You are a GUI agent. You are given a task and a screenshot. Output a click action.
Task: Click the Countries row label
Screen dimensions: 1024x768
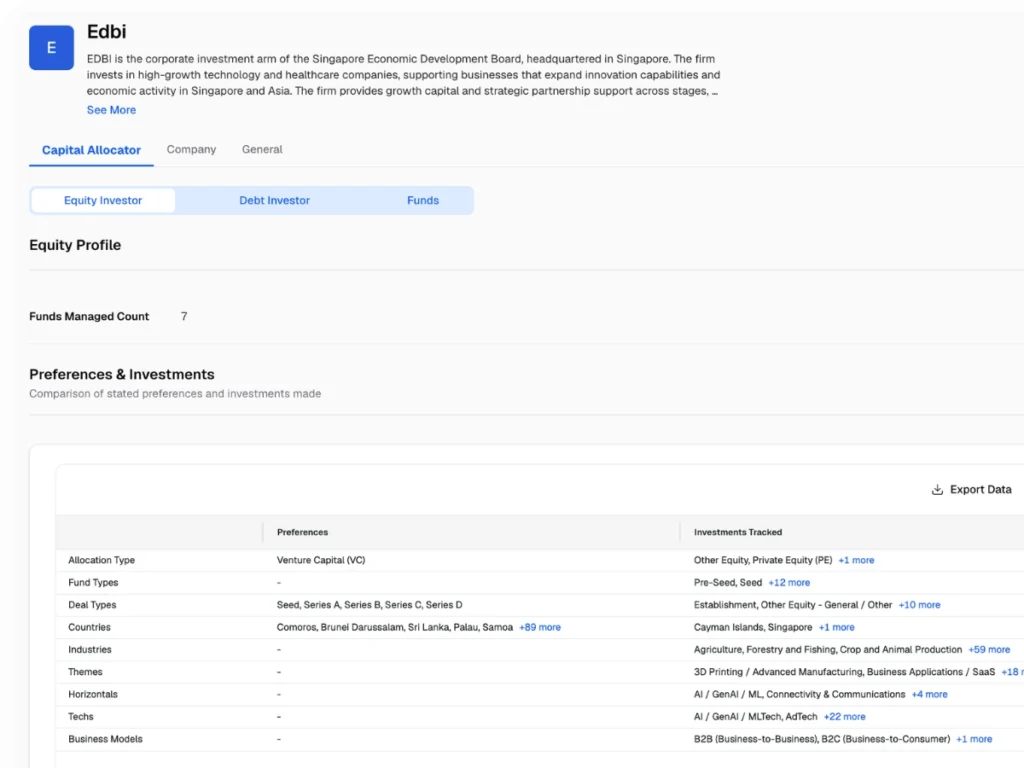(x=89, y=627)
